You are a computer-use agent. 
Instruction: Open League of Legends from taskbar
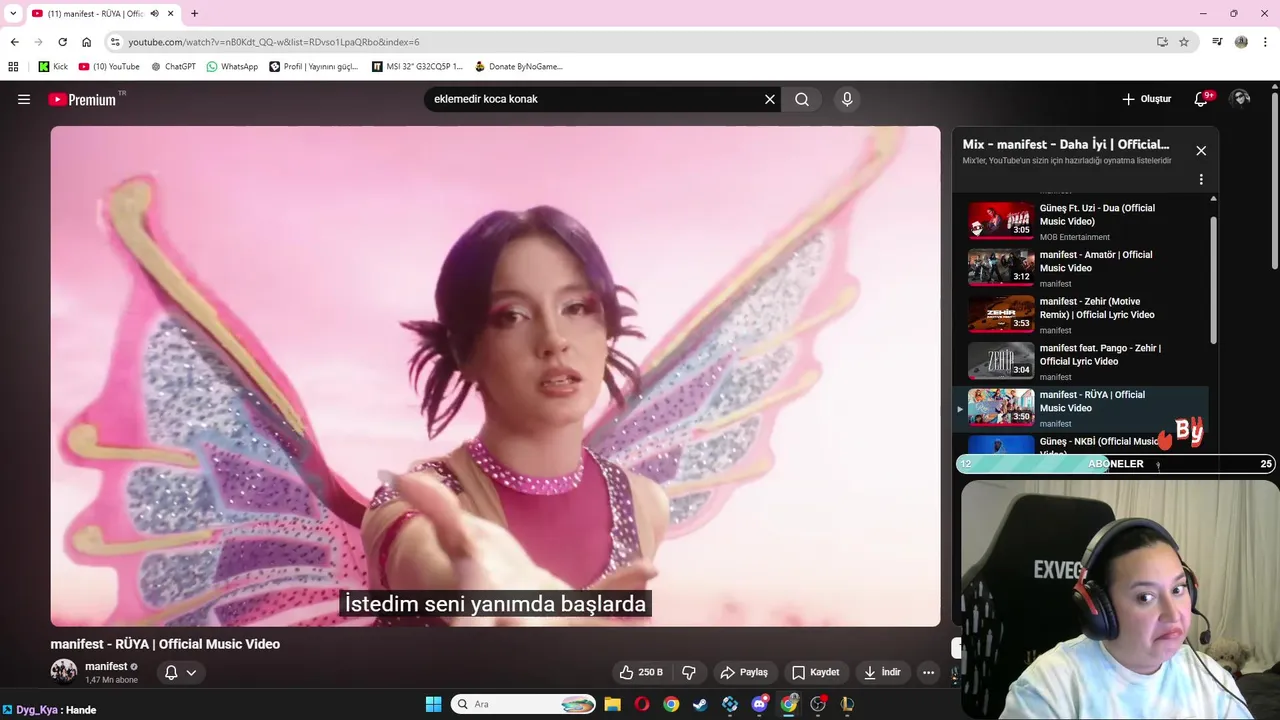point(847,704)
